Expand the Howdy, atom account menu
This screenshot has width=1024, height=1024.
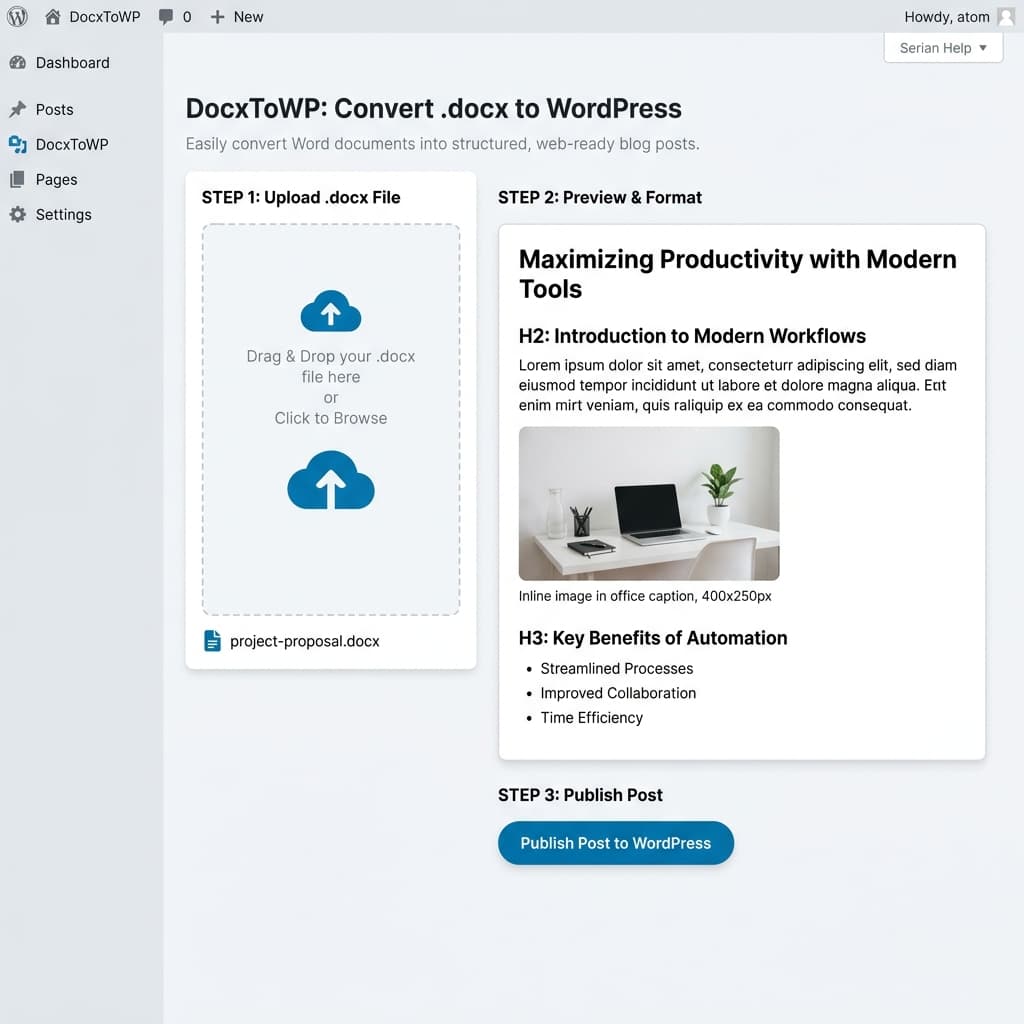click(947, 16)
